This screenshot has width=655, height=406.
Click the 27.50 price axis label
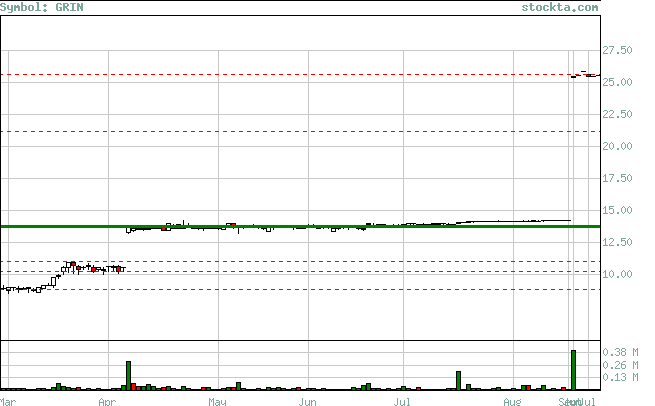617,50
